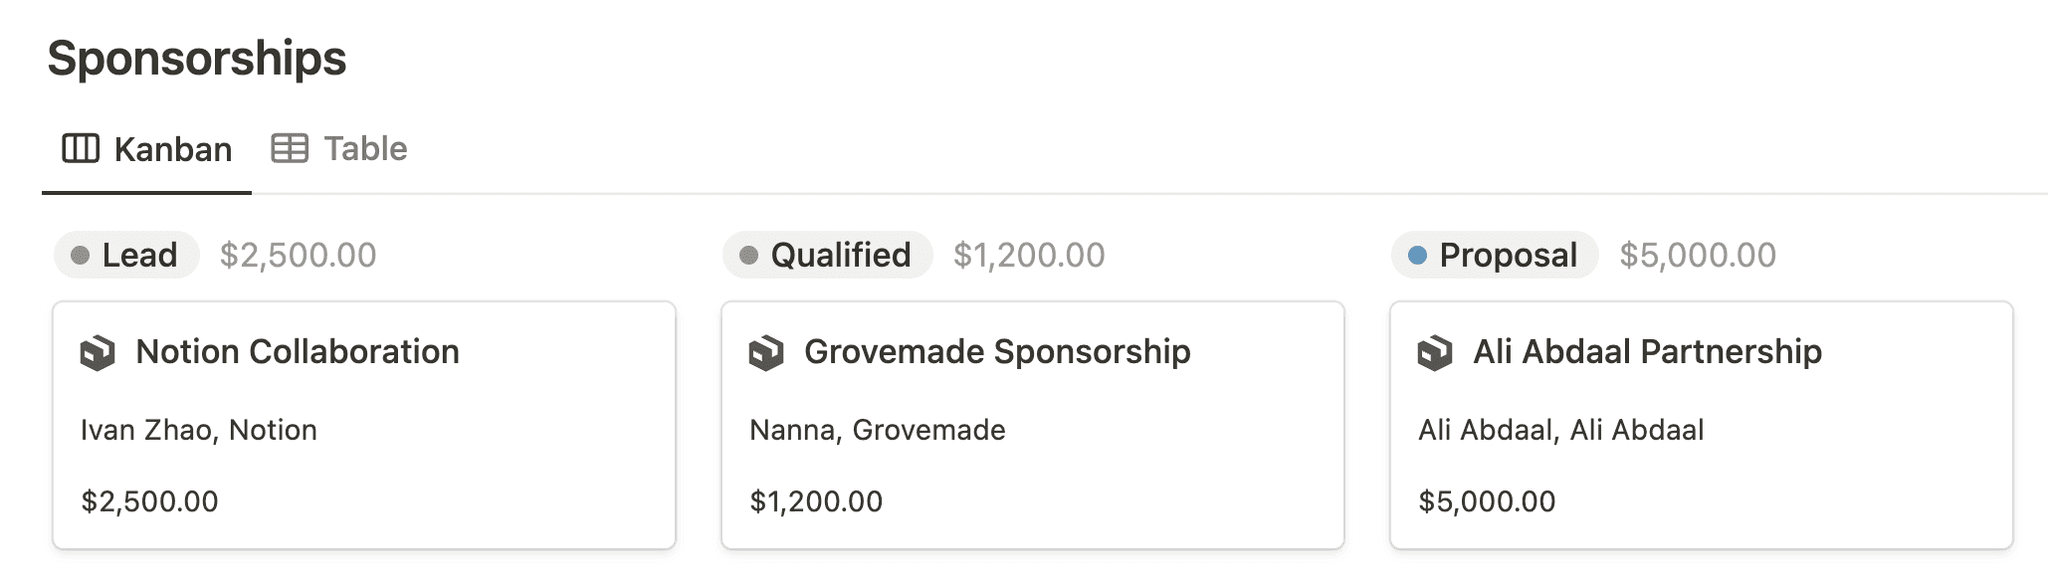
Task: Click the Proposal column total of $5,000.00
Action: 1698,256
